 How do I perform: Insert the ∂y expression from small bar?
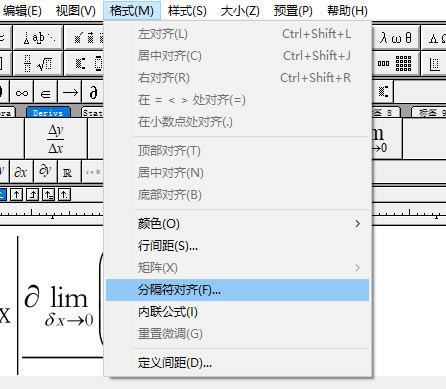(x=45, y=171)
